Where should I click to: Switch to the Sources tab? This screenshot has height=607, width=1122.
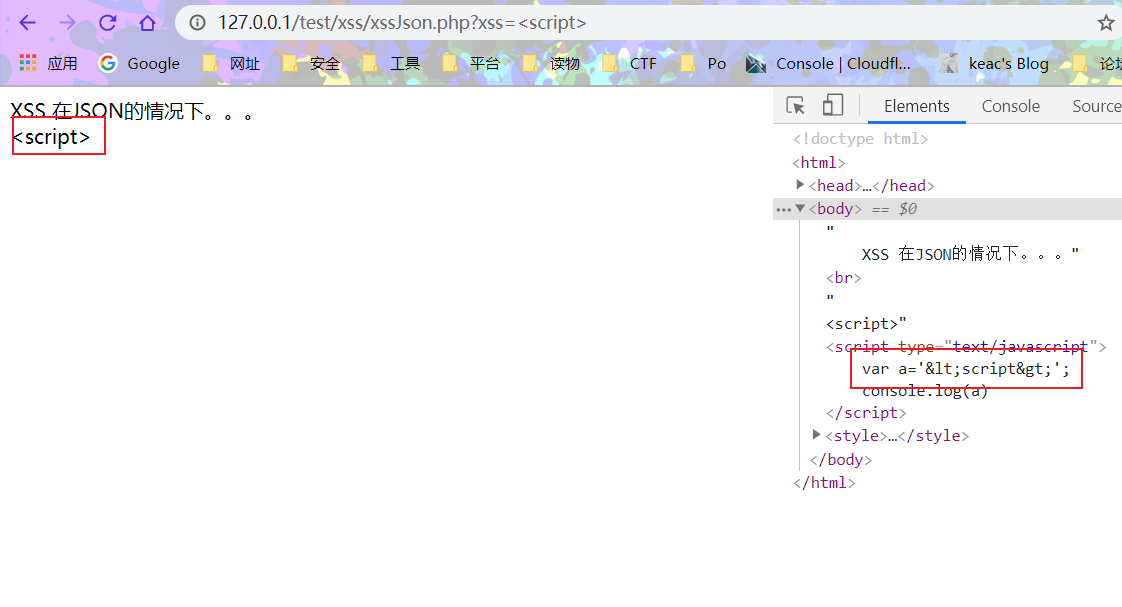[1096, 106]
